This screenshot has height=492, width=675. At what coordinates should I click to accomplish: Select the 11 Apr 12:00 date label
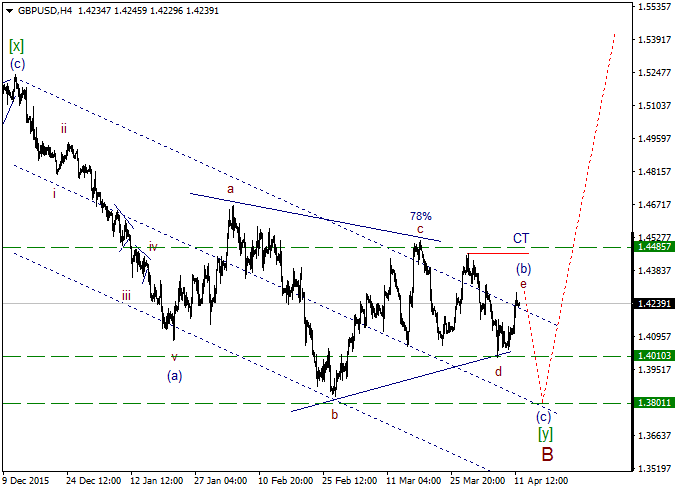click(542, 480)
